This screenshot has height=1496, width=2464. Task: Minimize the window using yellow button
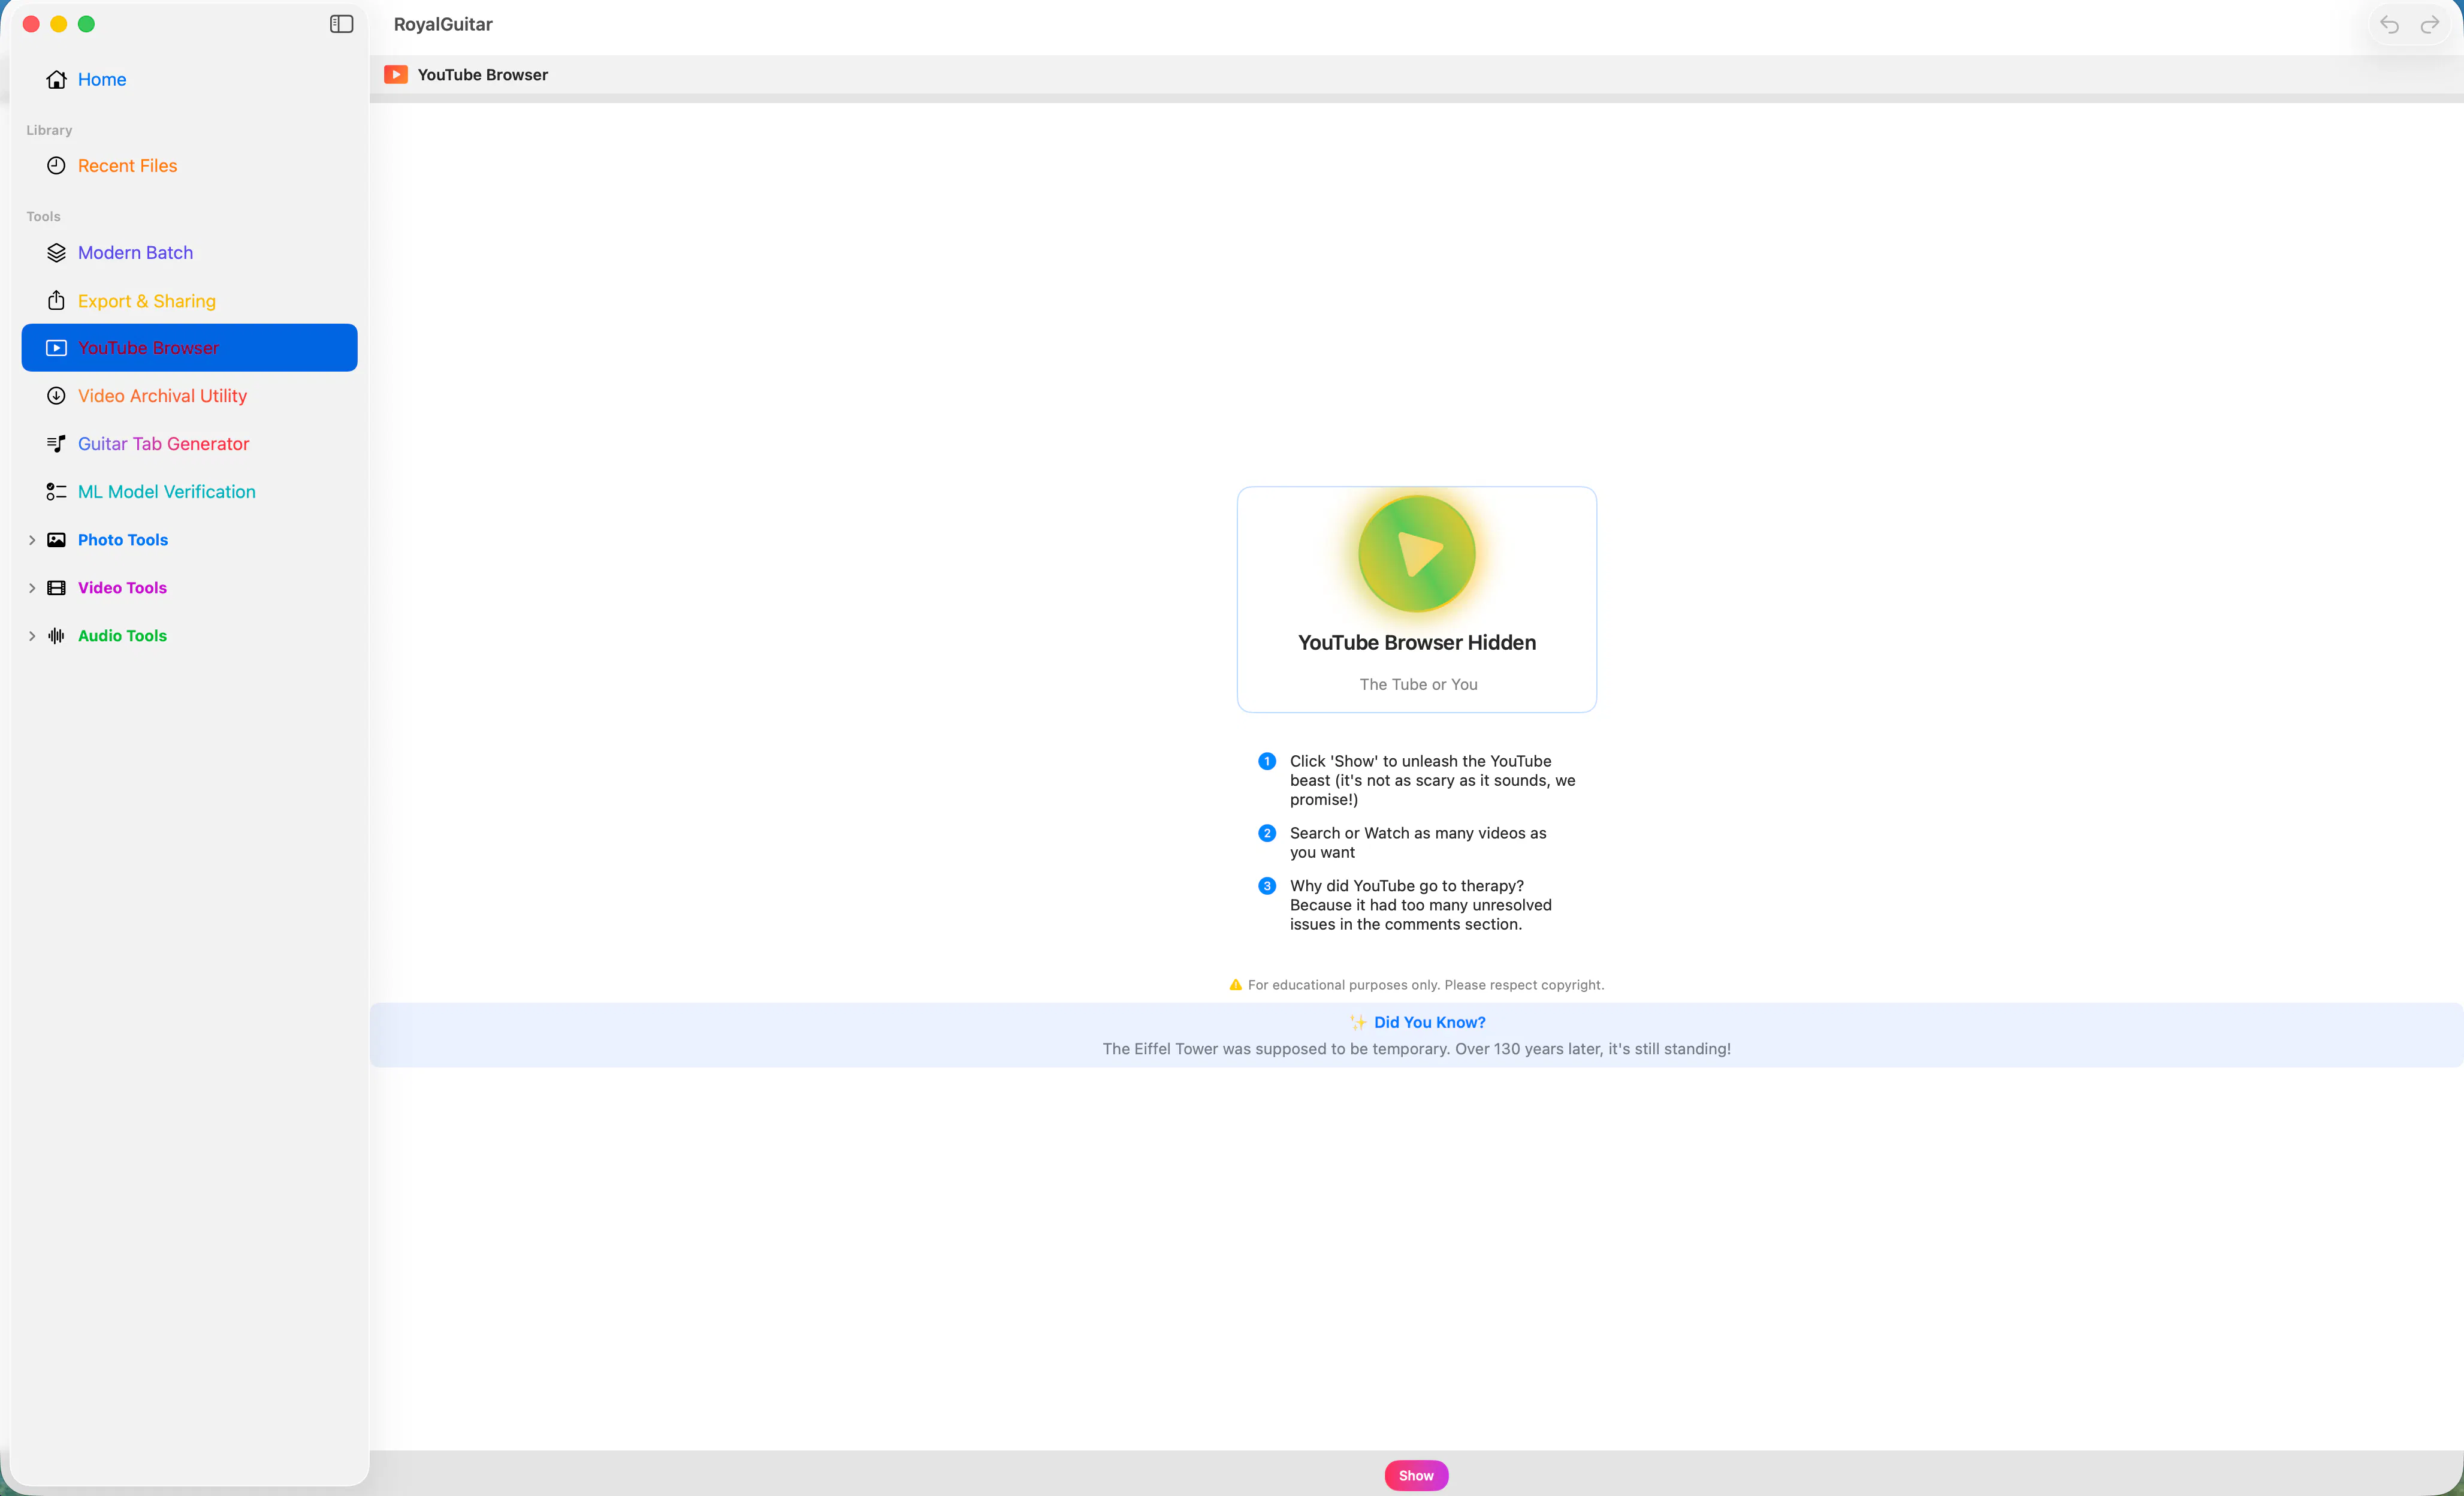[x=59, y=24]
